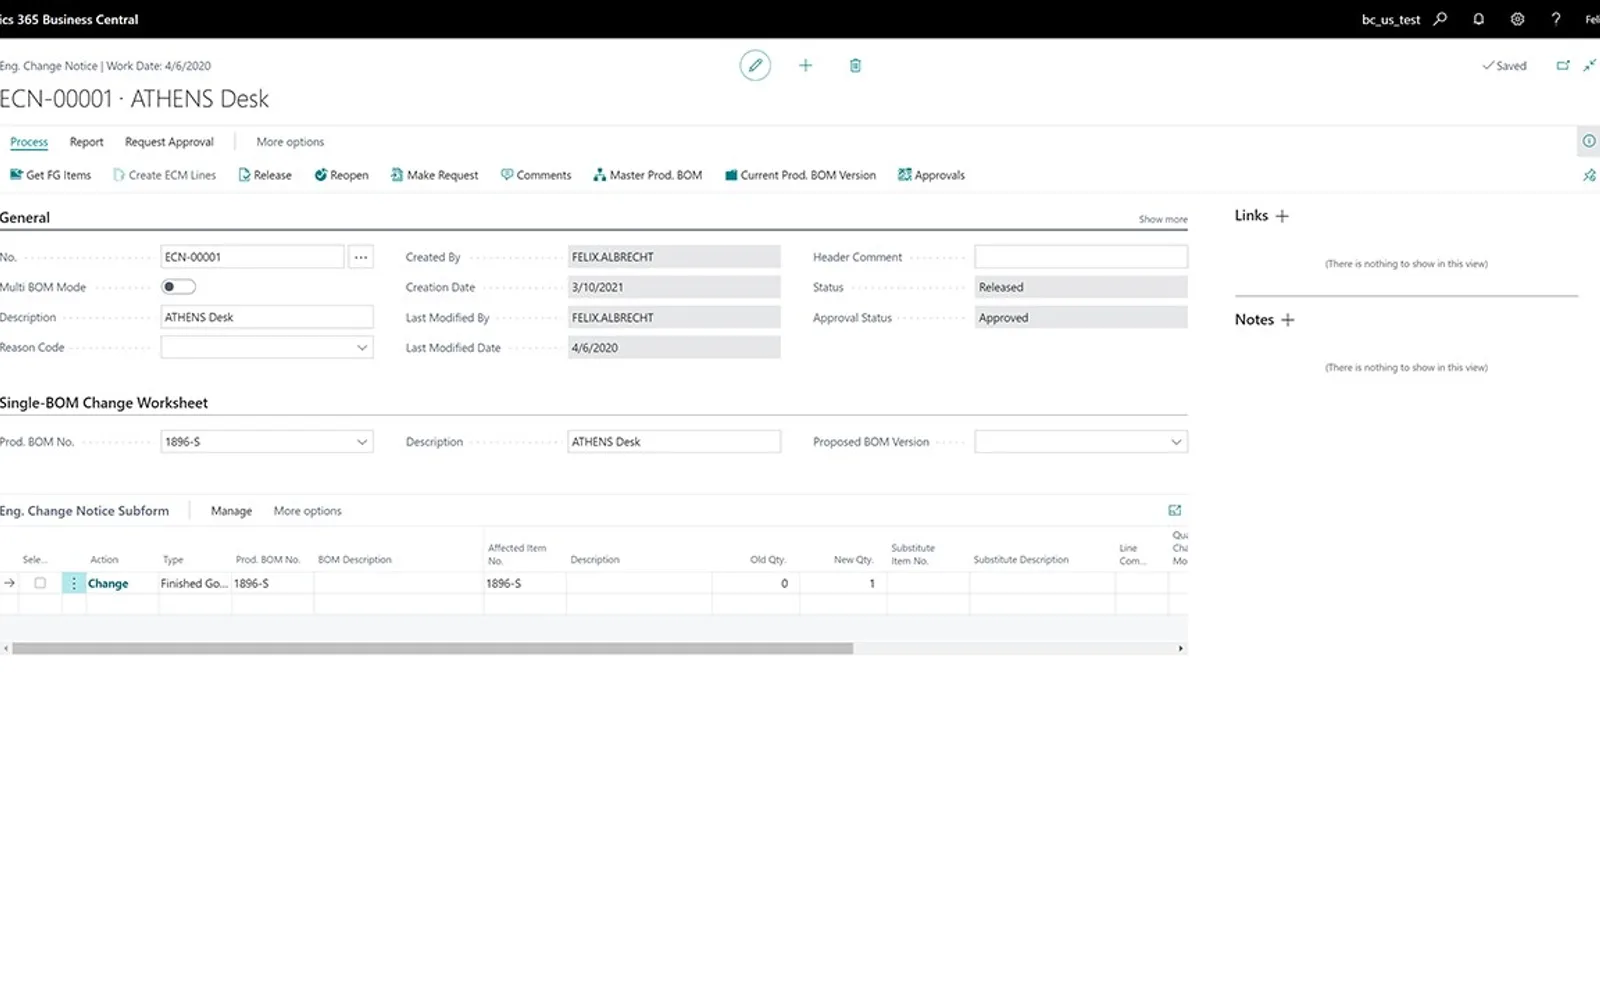Click the Reopen action
Screen dimensions: 1600x1000
pos(341,175)
